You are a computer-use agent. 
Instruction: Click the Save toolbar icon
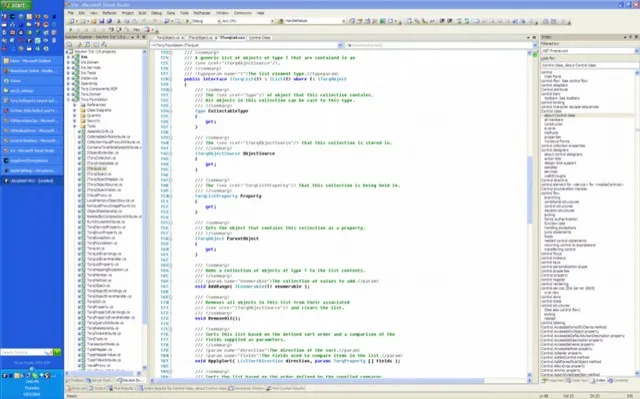(102, 21)
